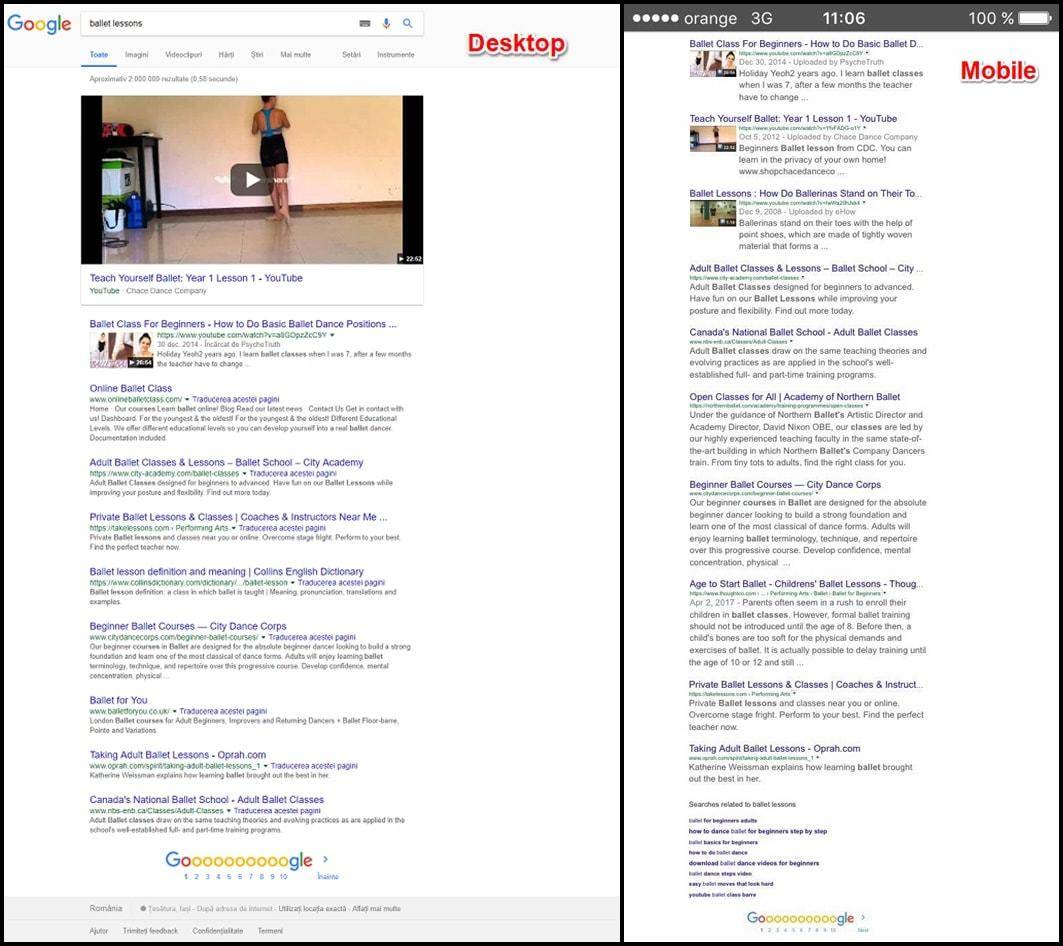Expand arrow beside collinsdictionary.com URL

pos(292,583)
